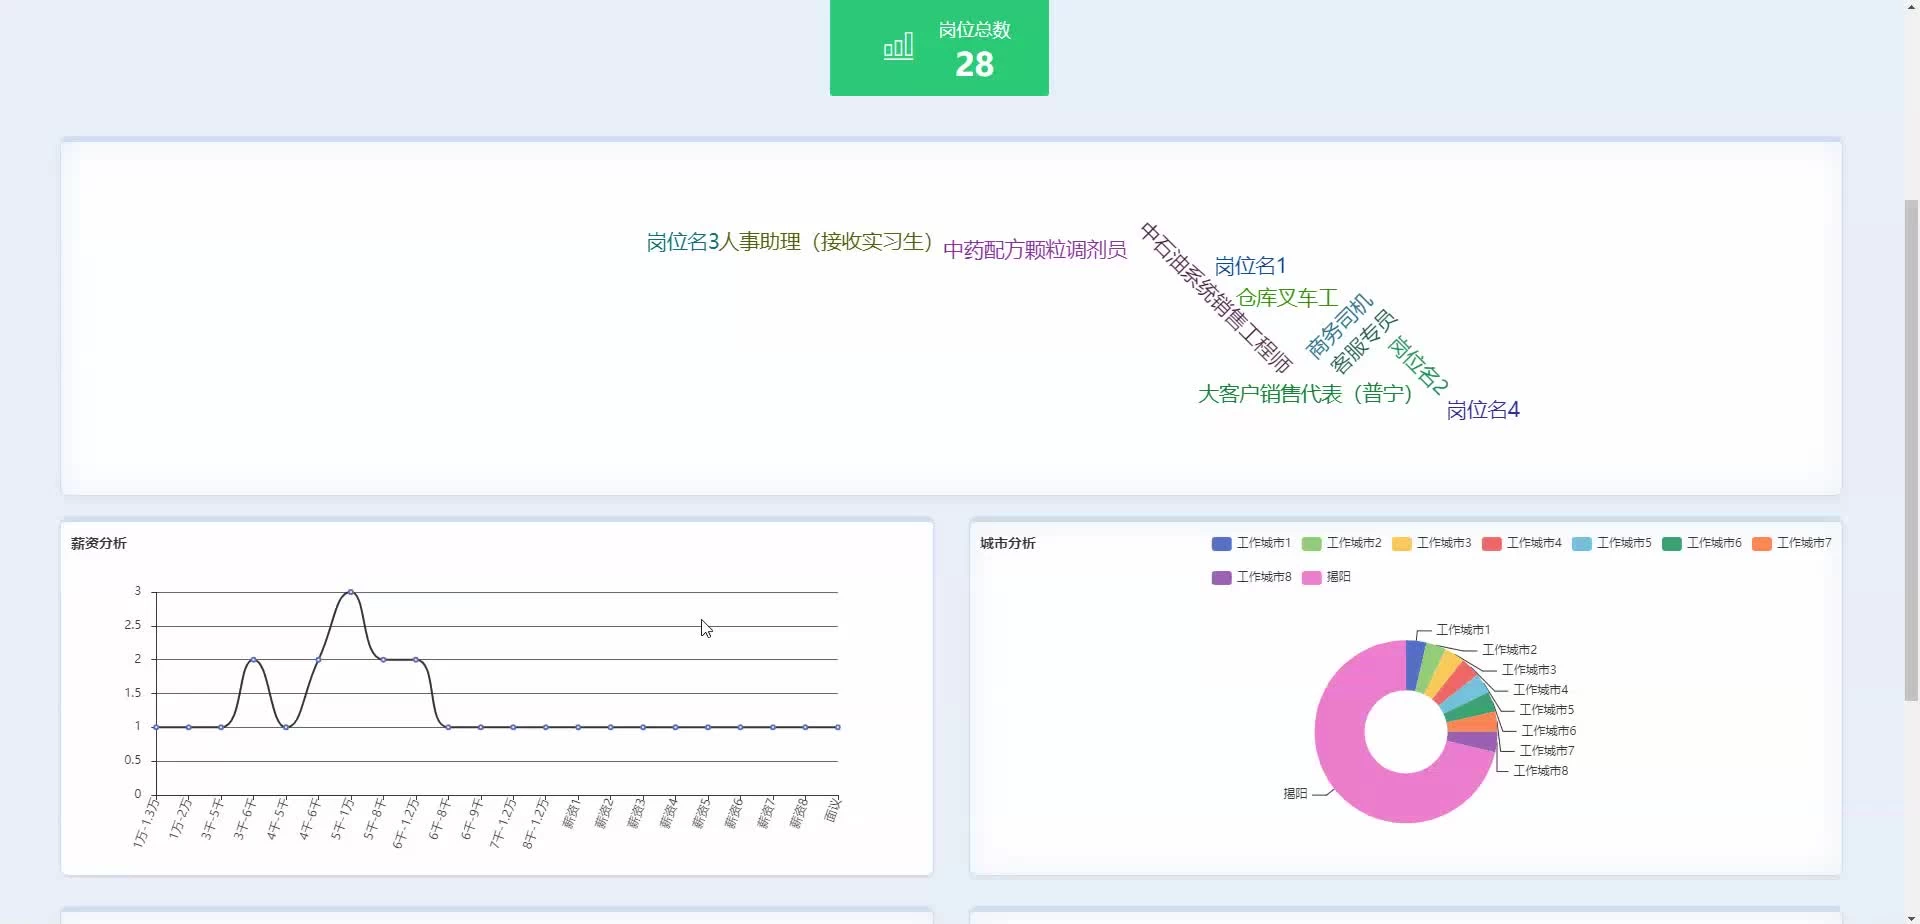
Task: Select word cloud term 中药配方颗粒调剂员
Action: coord(1035,250)
